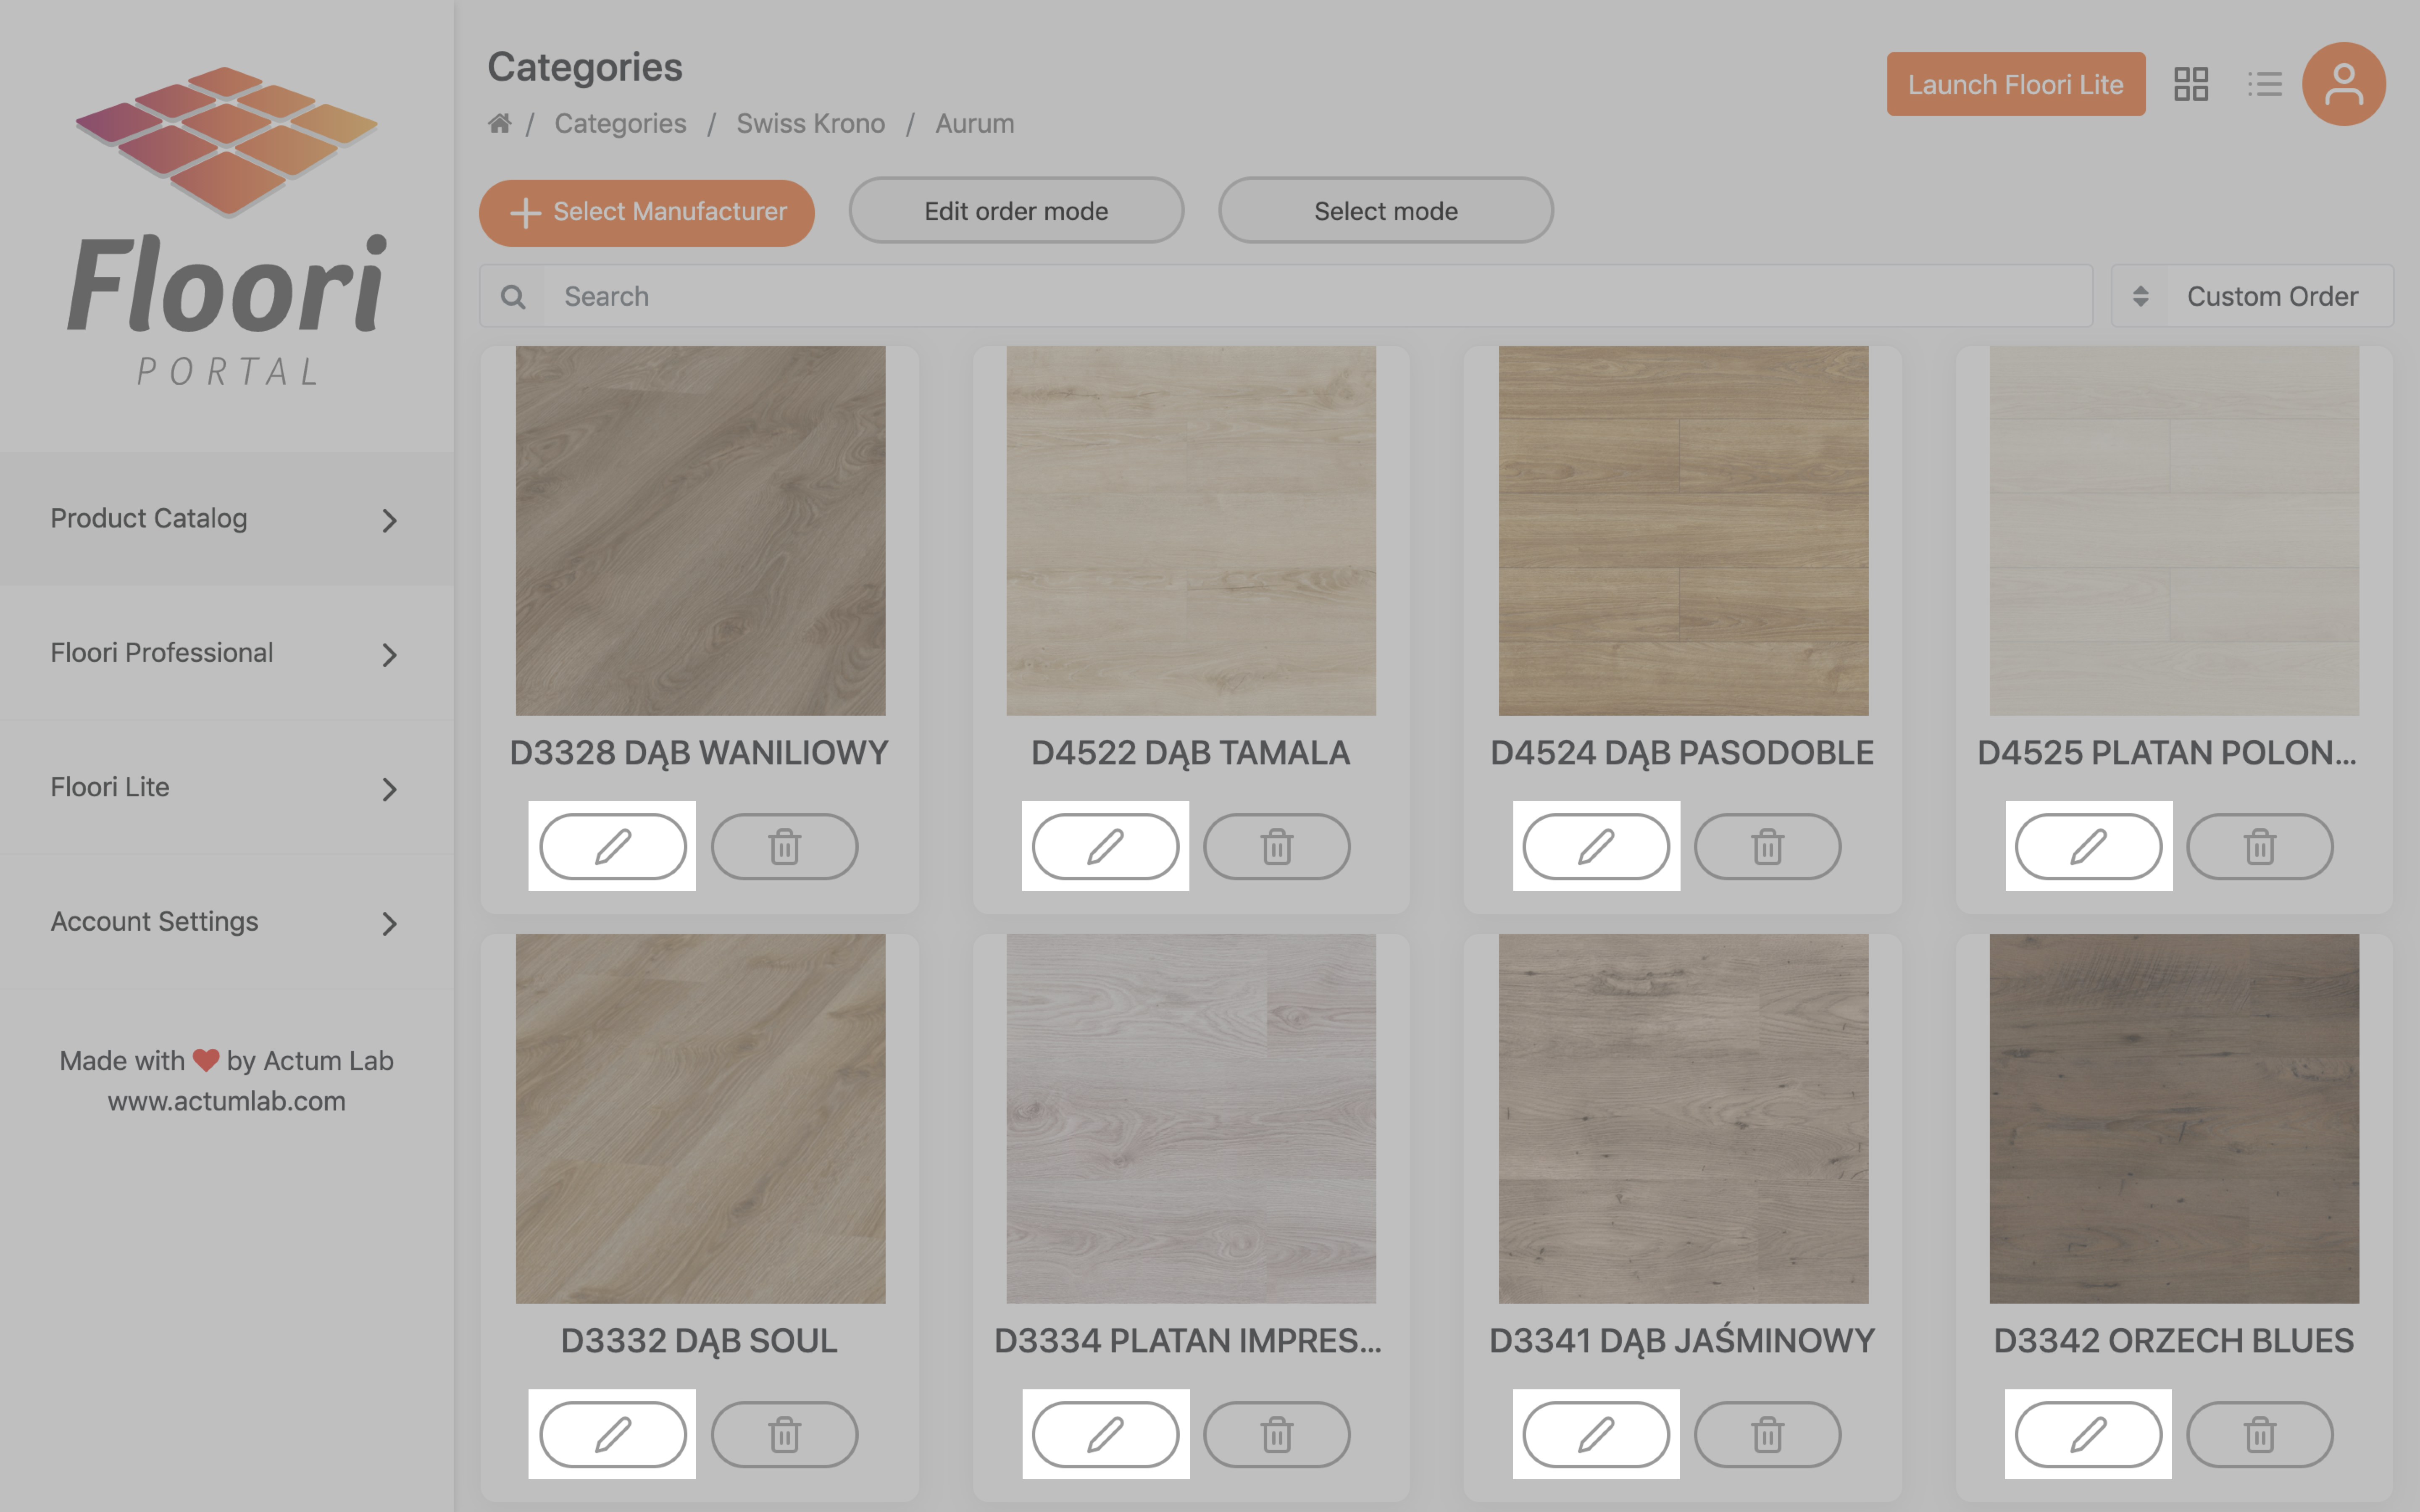The image size is (2420, 1512).
Task: Open Aurum breadcrumb link
Action: click(x=975, y=123)
